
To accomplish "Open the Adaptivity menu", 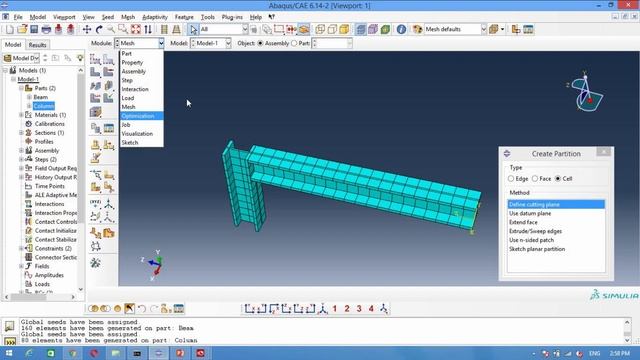I will point(155,17).
